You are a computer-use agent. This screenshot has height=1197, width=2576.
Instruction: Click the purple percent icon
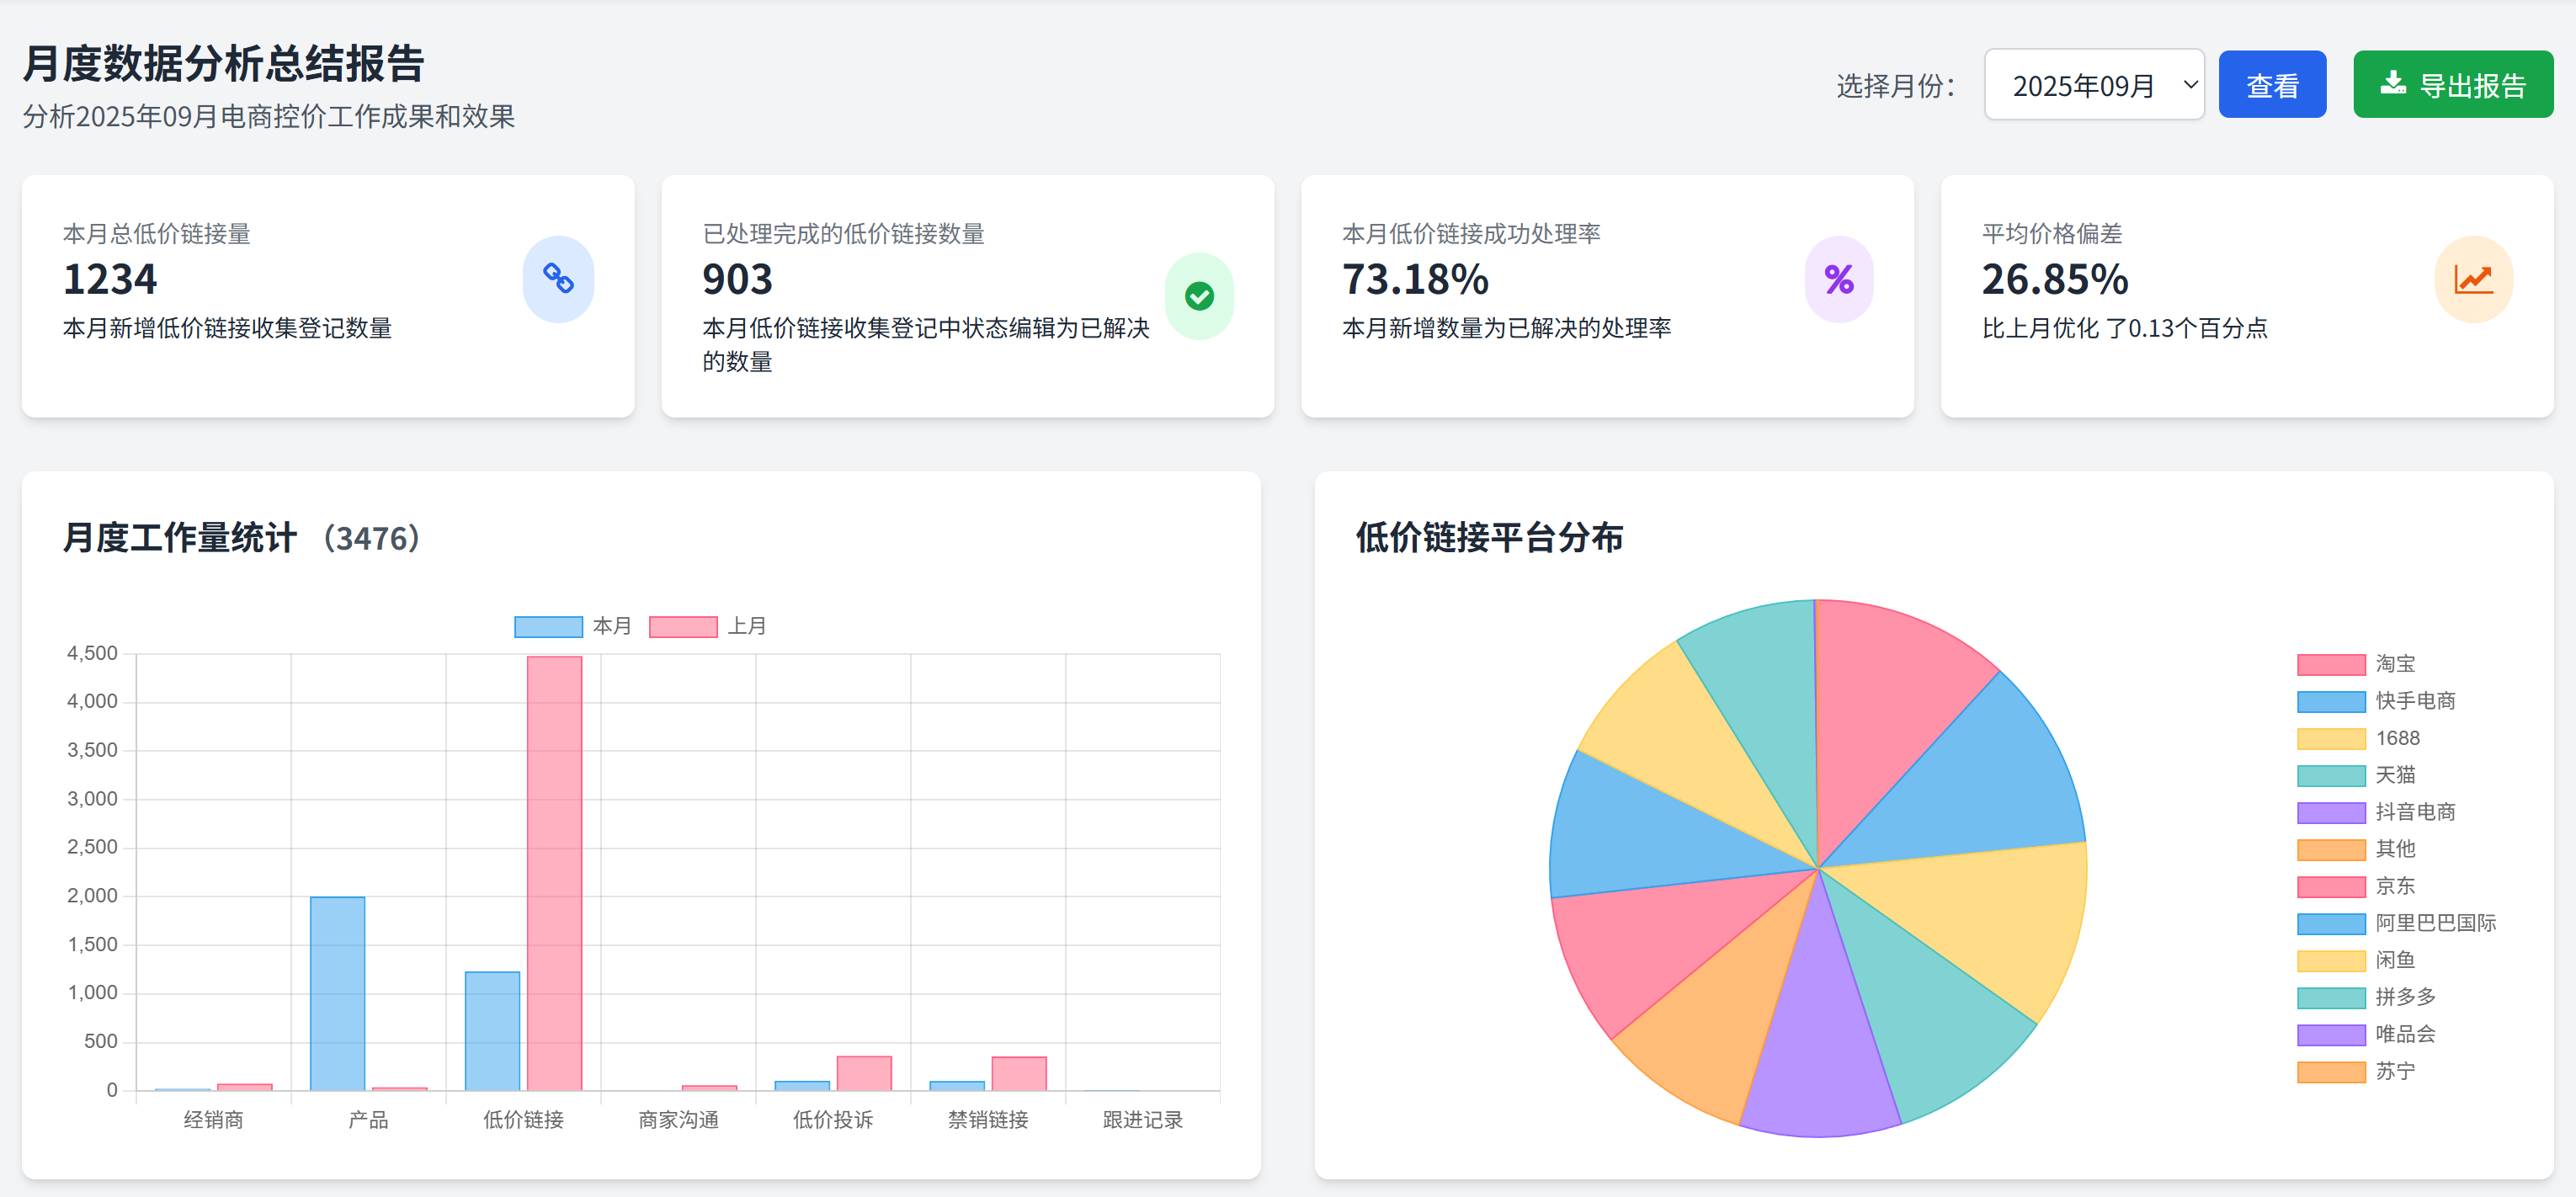click(1838, 279)
